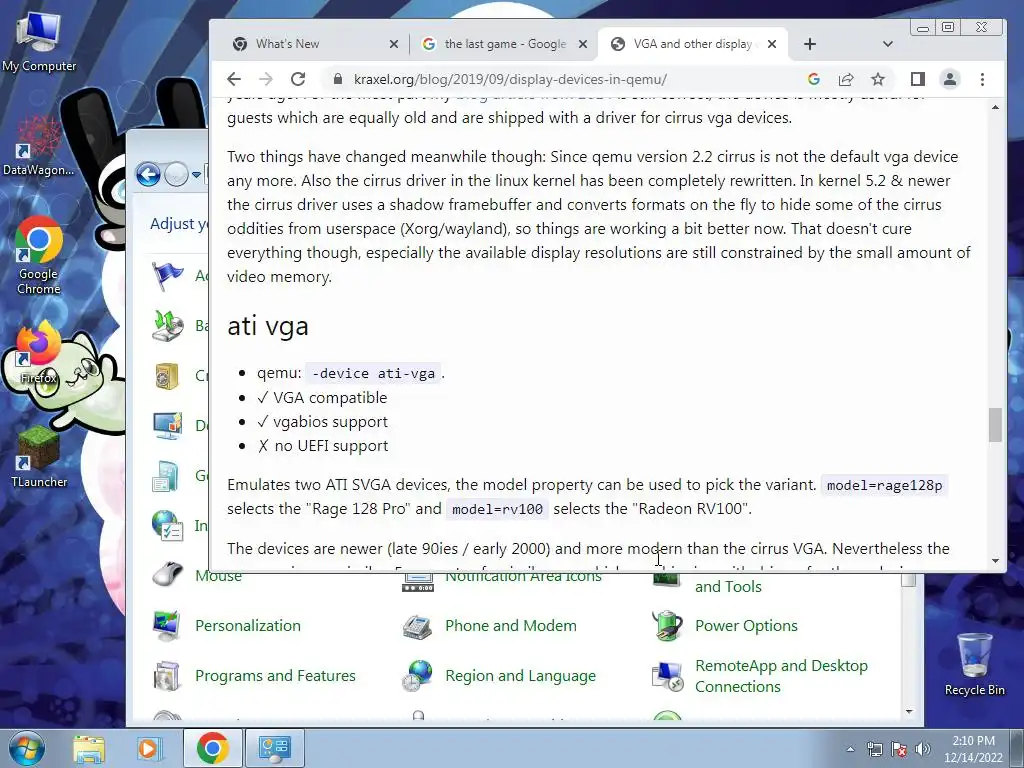Open RemoteApp and Desktop Connections

(781, 676)
